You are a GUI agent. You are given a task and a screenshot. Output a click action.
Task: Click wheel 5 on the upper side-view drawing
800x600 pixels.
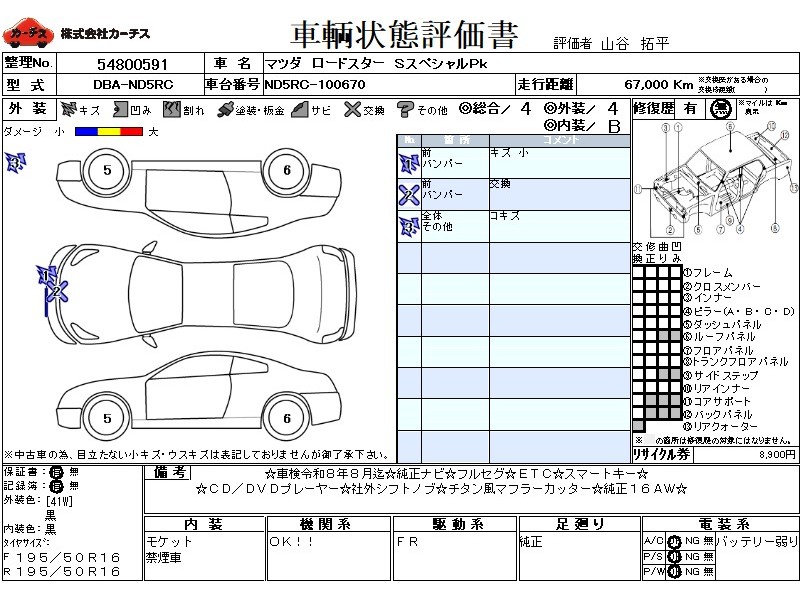[x=107, y=170]
